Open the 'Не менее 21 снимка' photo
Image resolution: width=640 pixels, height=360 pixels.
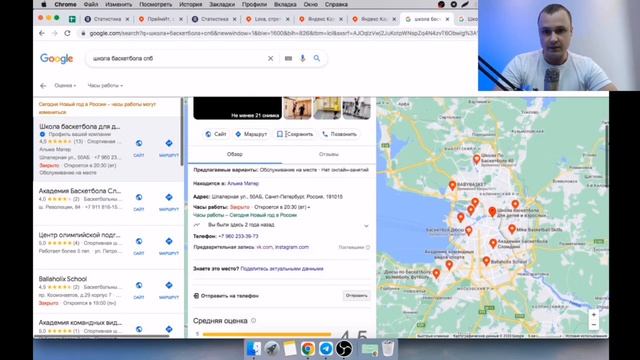pos(238,108)
